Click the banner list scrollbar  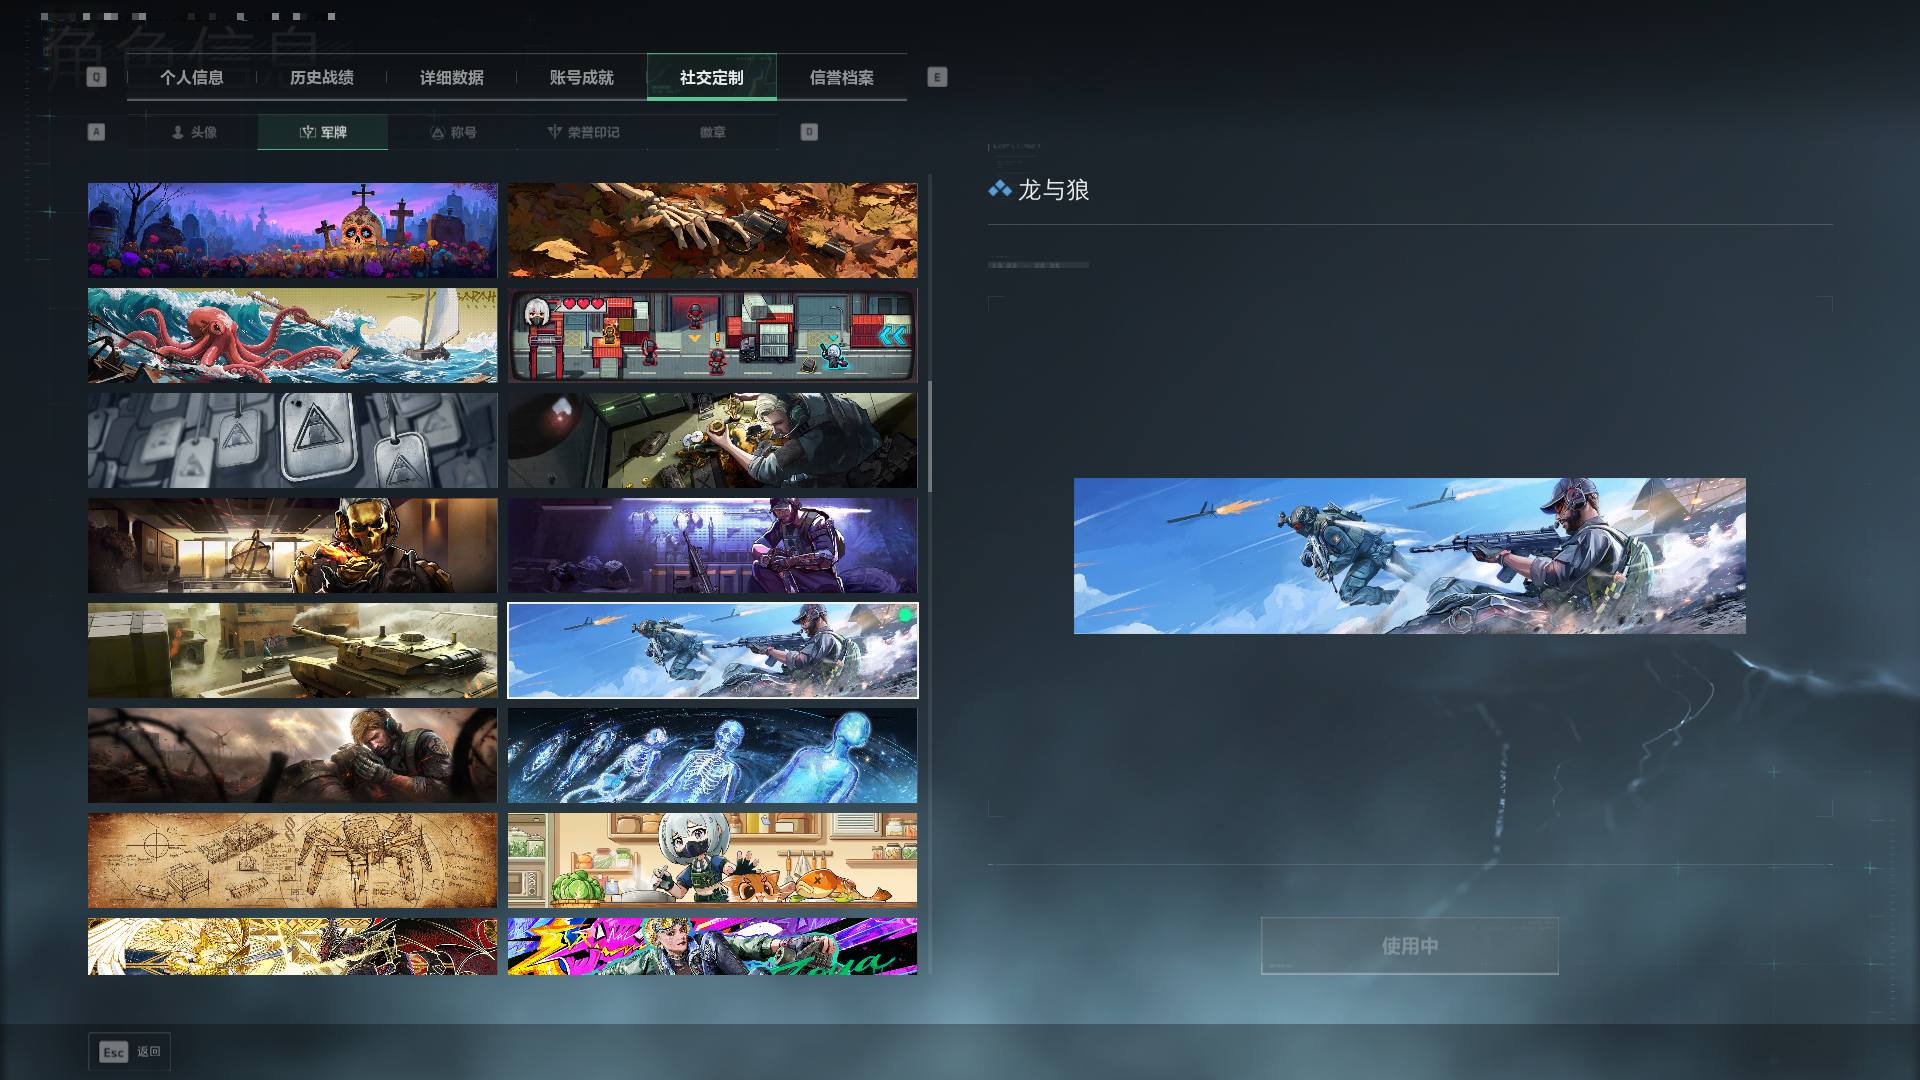[930, 436]
